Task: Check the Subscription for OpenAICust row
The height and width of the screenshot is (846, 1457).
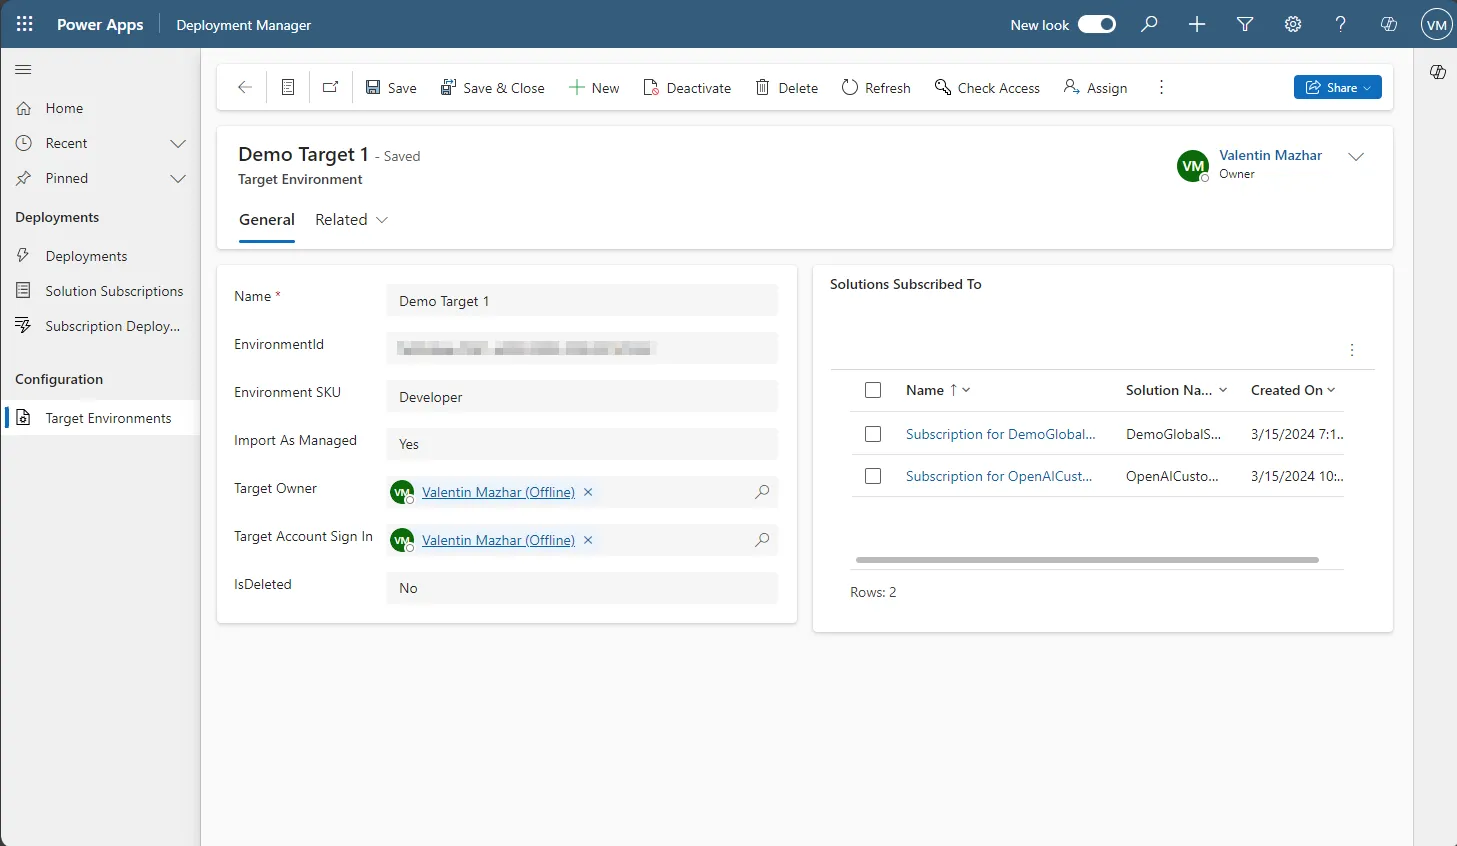Action: click(x=873, y=476)
